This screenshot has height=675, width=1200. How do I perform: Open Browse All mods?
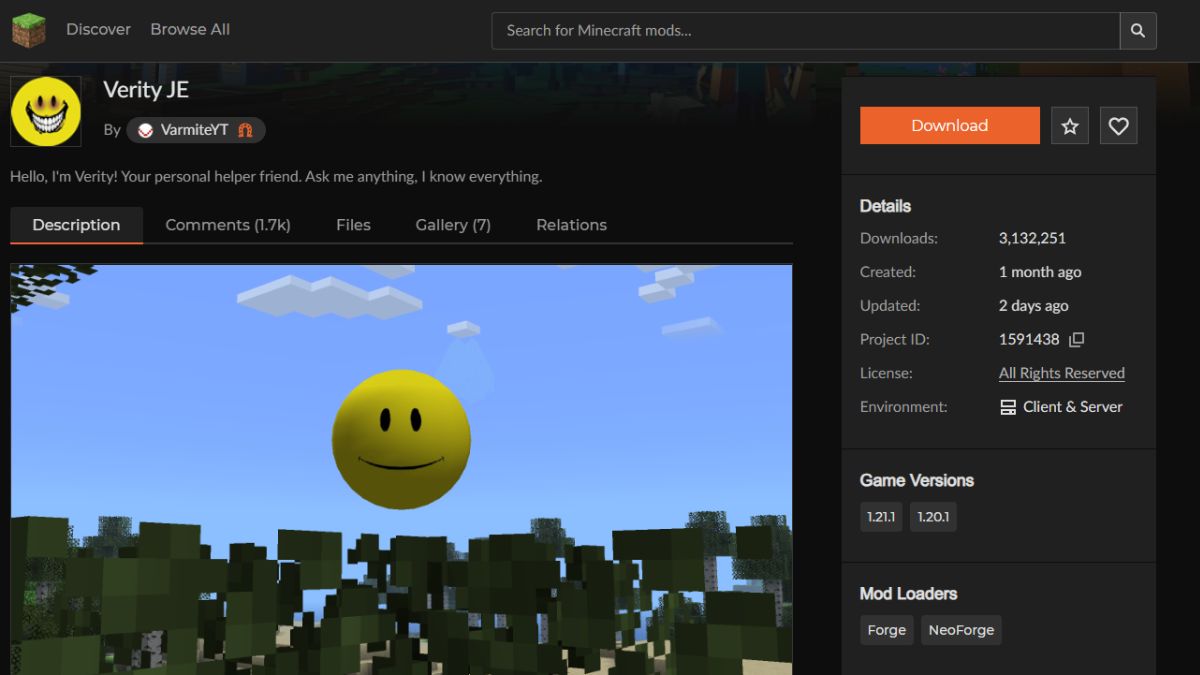(190, 30)
